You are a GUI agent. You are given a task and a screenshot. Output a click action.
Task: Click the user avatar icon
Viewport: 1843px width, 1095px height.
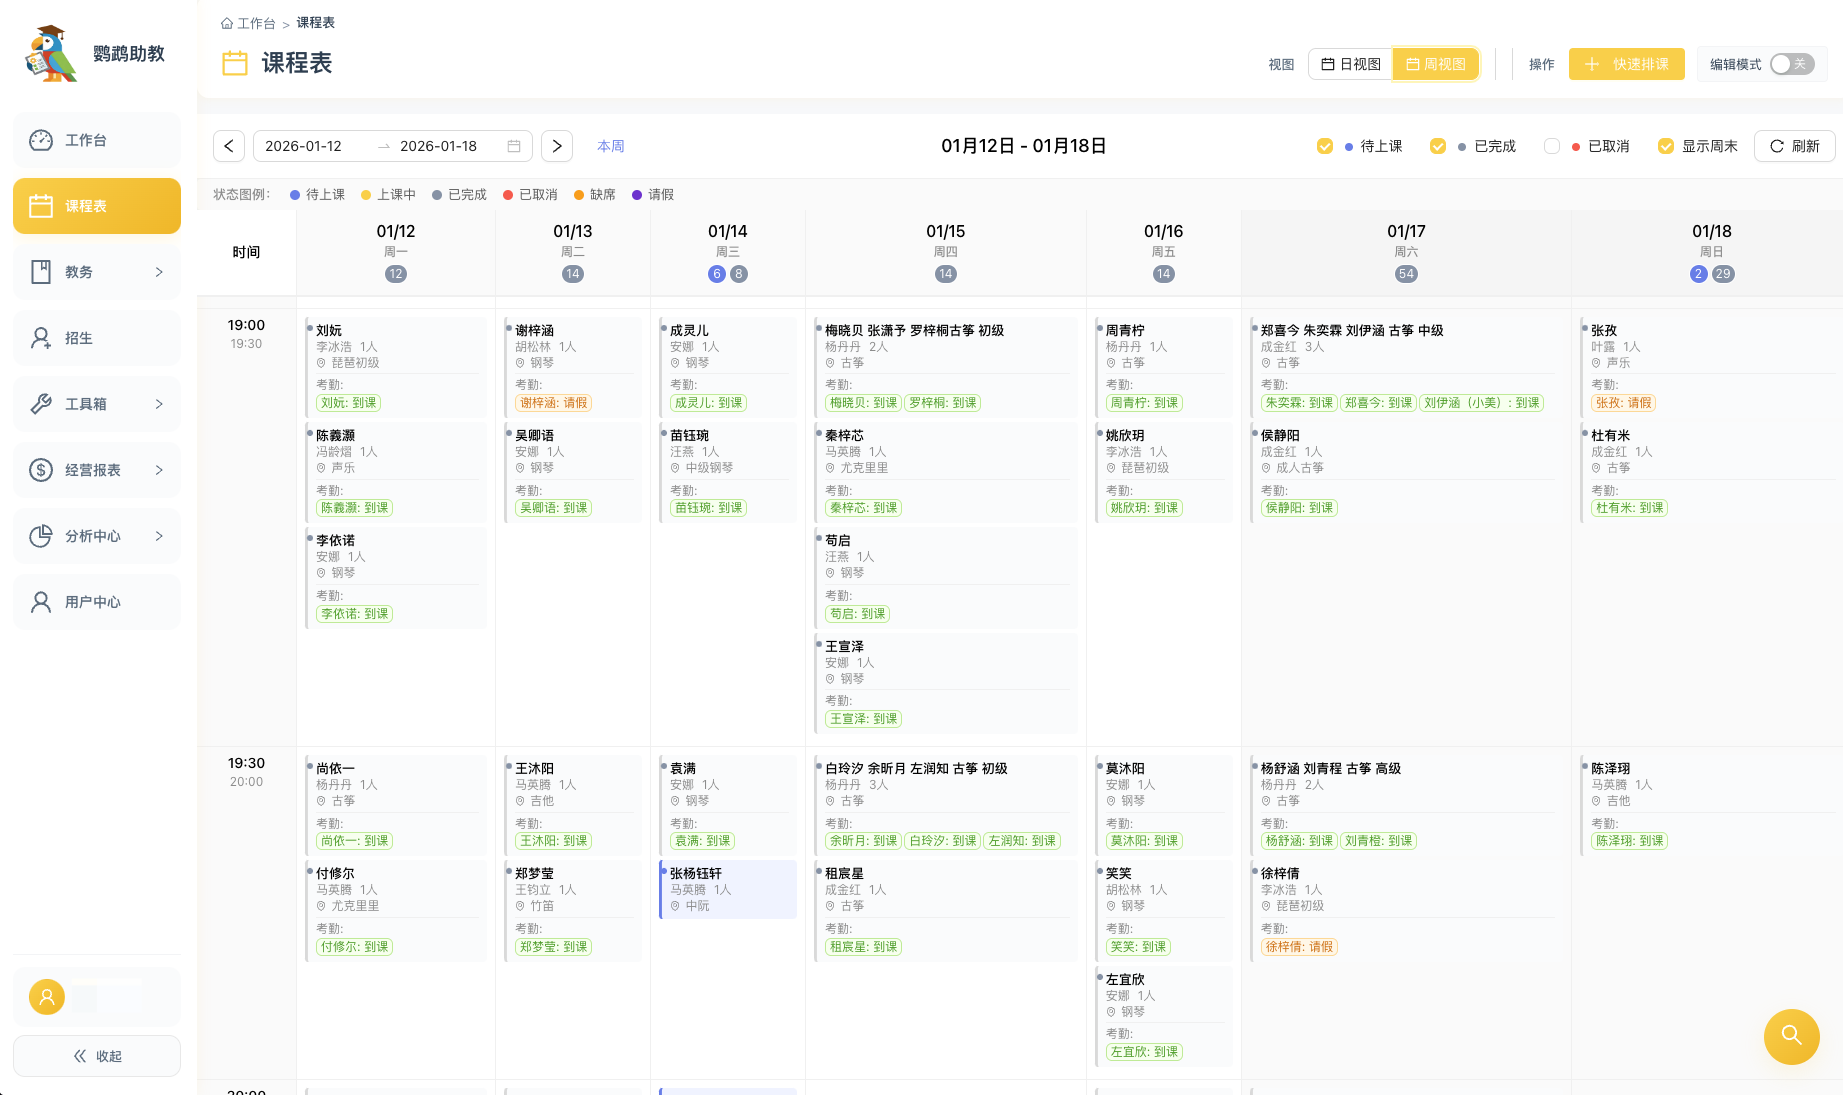click(46, 997)
